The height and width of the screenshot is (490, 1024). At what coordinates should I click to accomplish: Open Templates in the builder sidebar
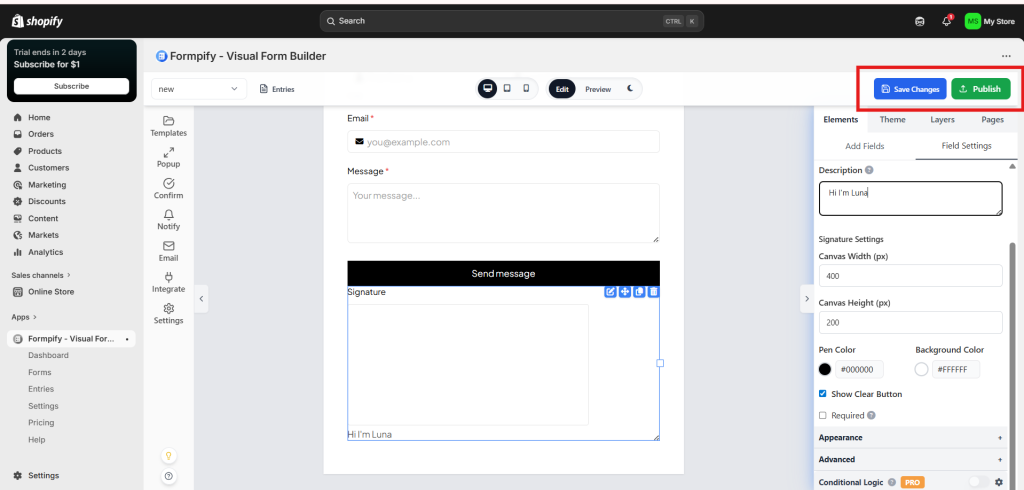click(x=168, y=126)
